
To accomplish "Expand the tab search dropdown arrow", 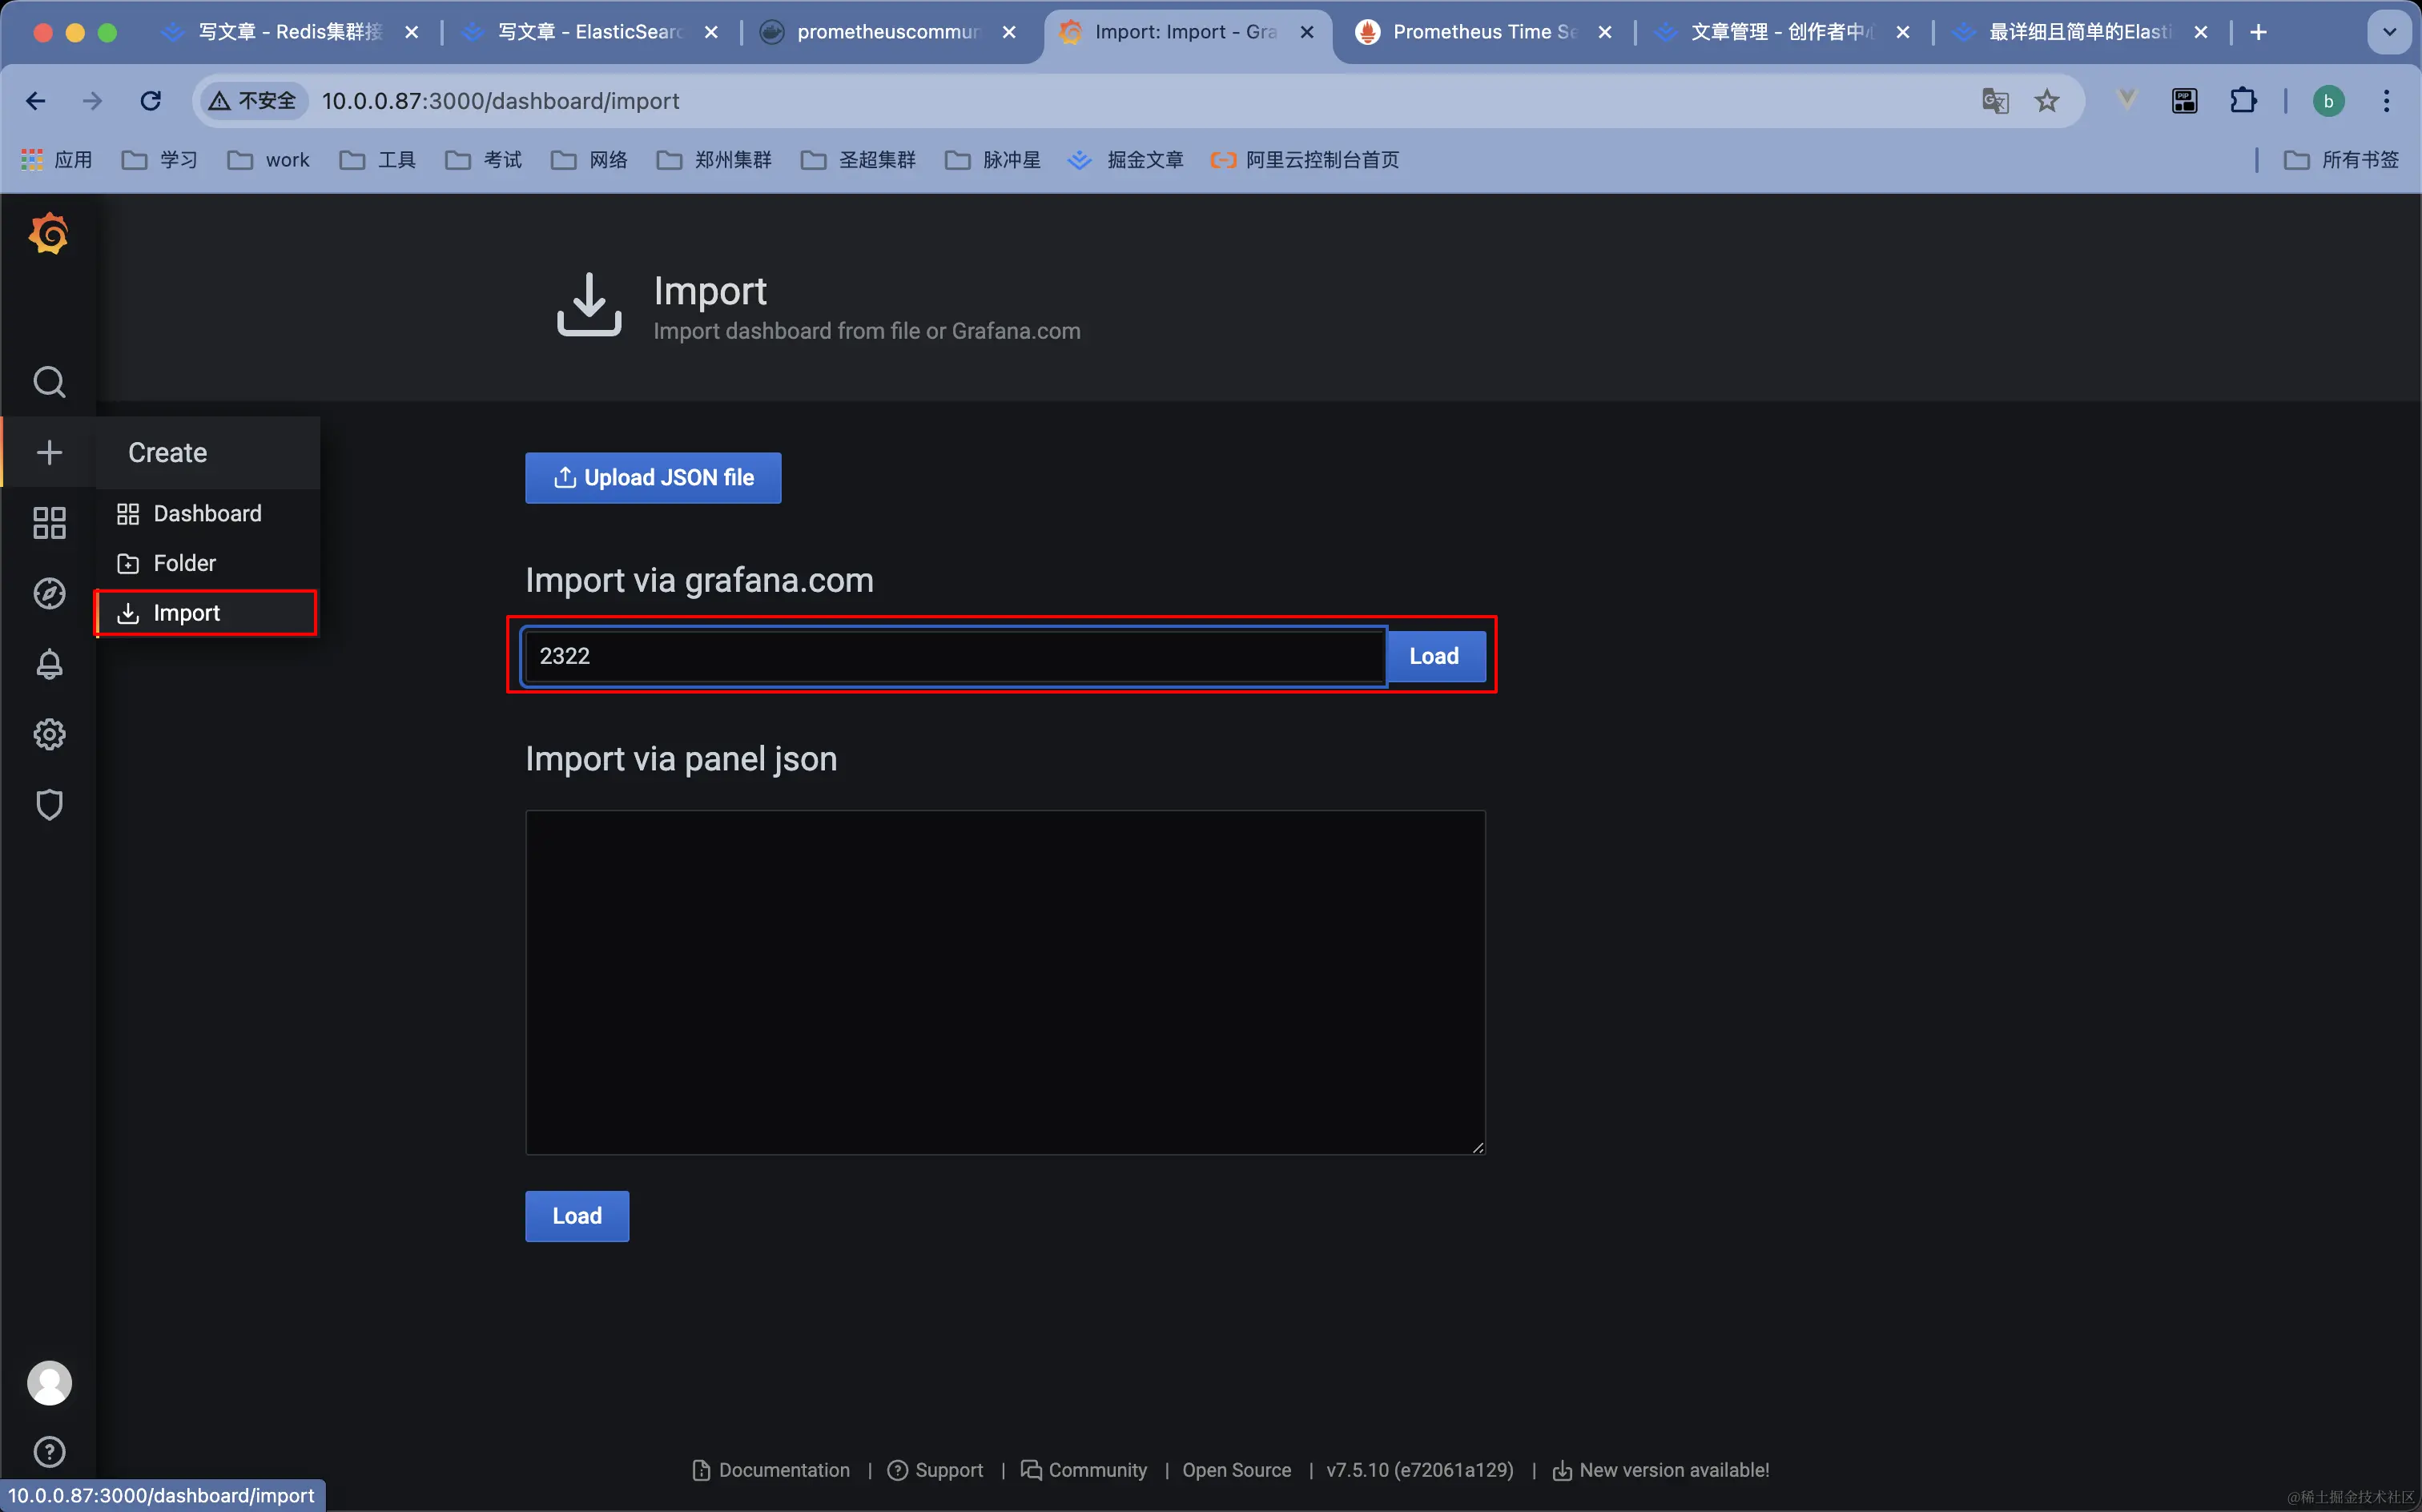I will click(2389, 32).
